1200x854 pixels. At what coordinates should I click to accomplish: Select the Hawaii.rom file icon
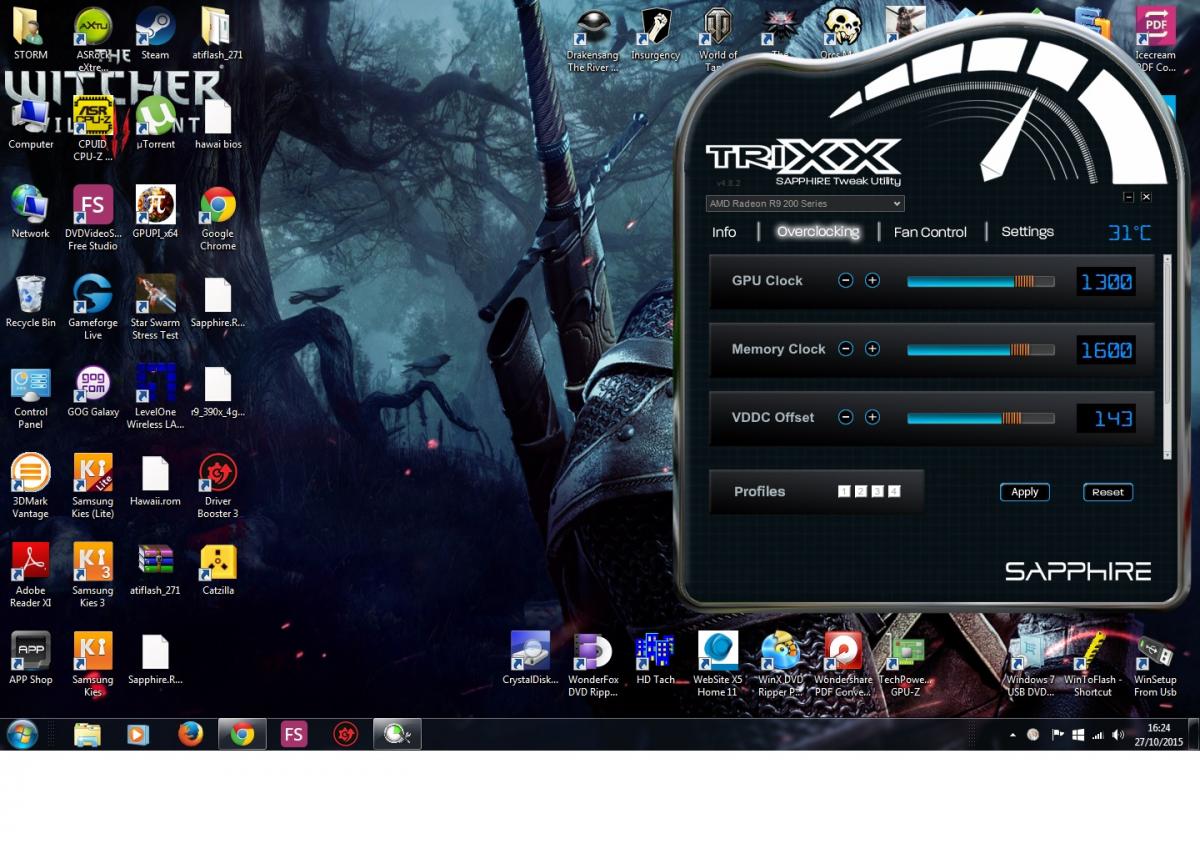tap(155, 480)
